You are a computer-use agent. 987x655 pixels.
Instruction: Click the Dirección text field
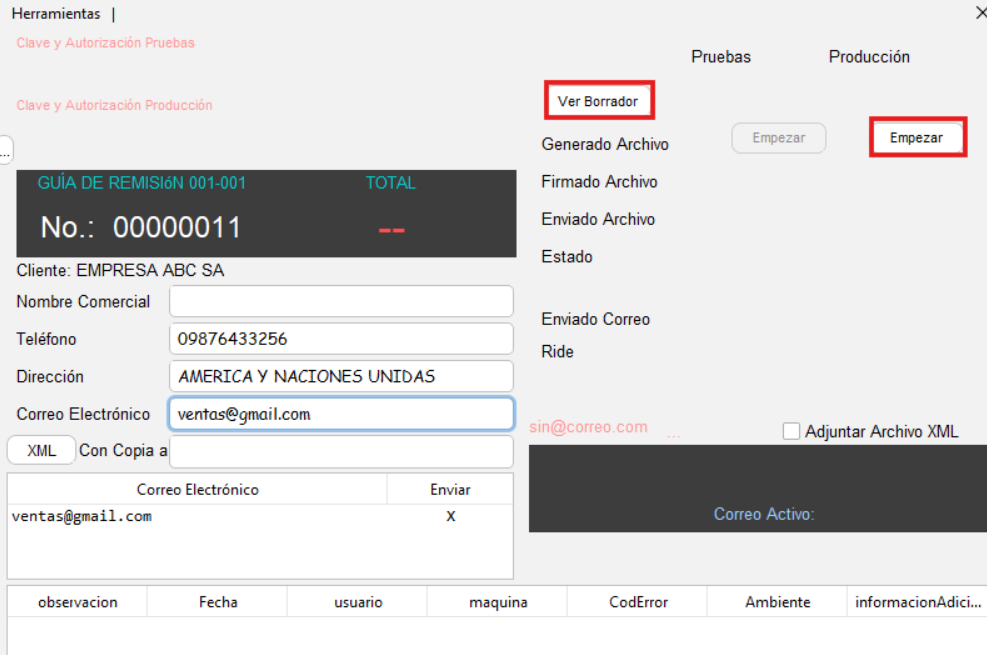(341, 377)
